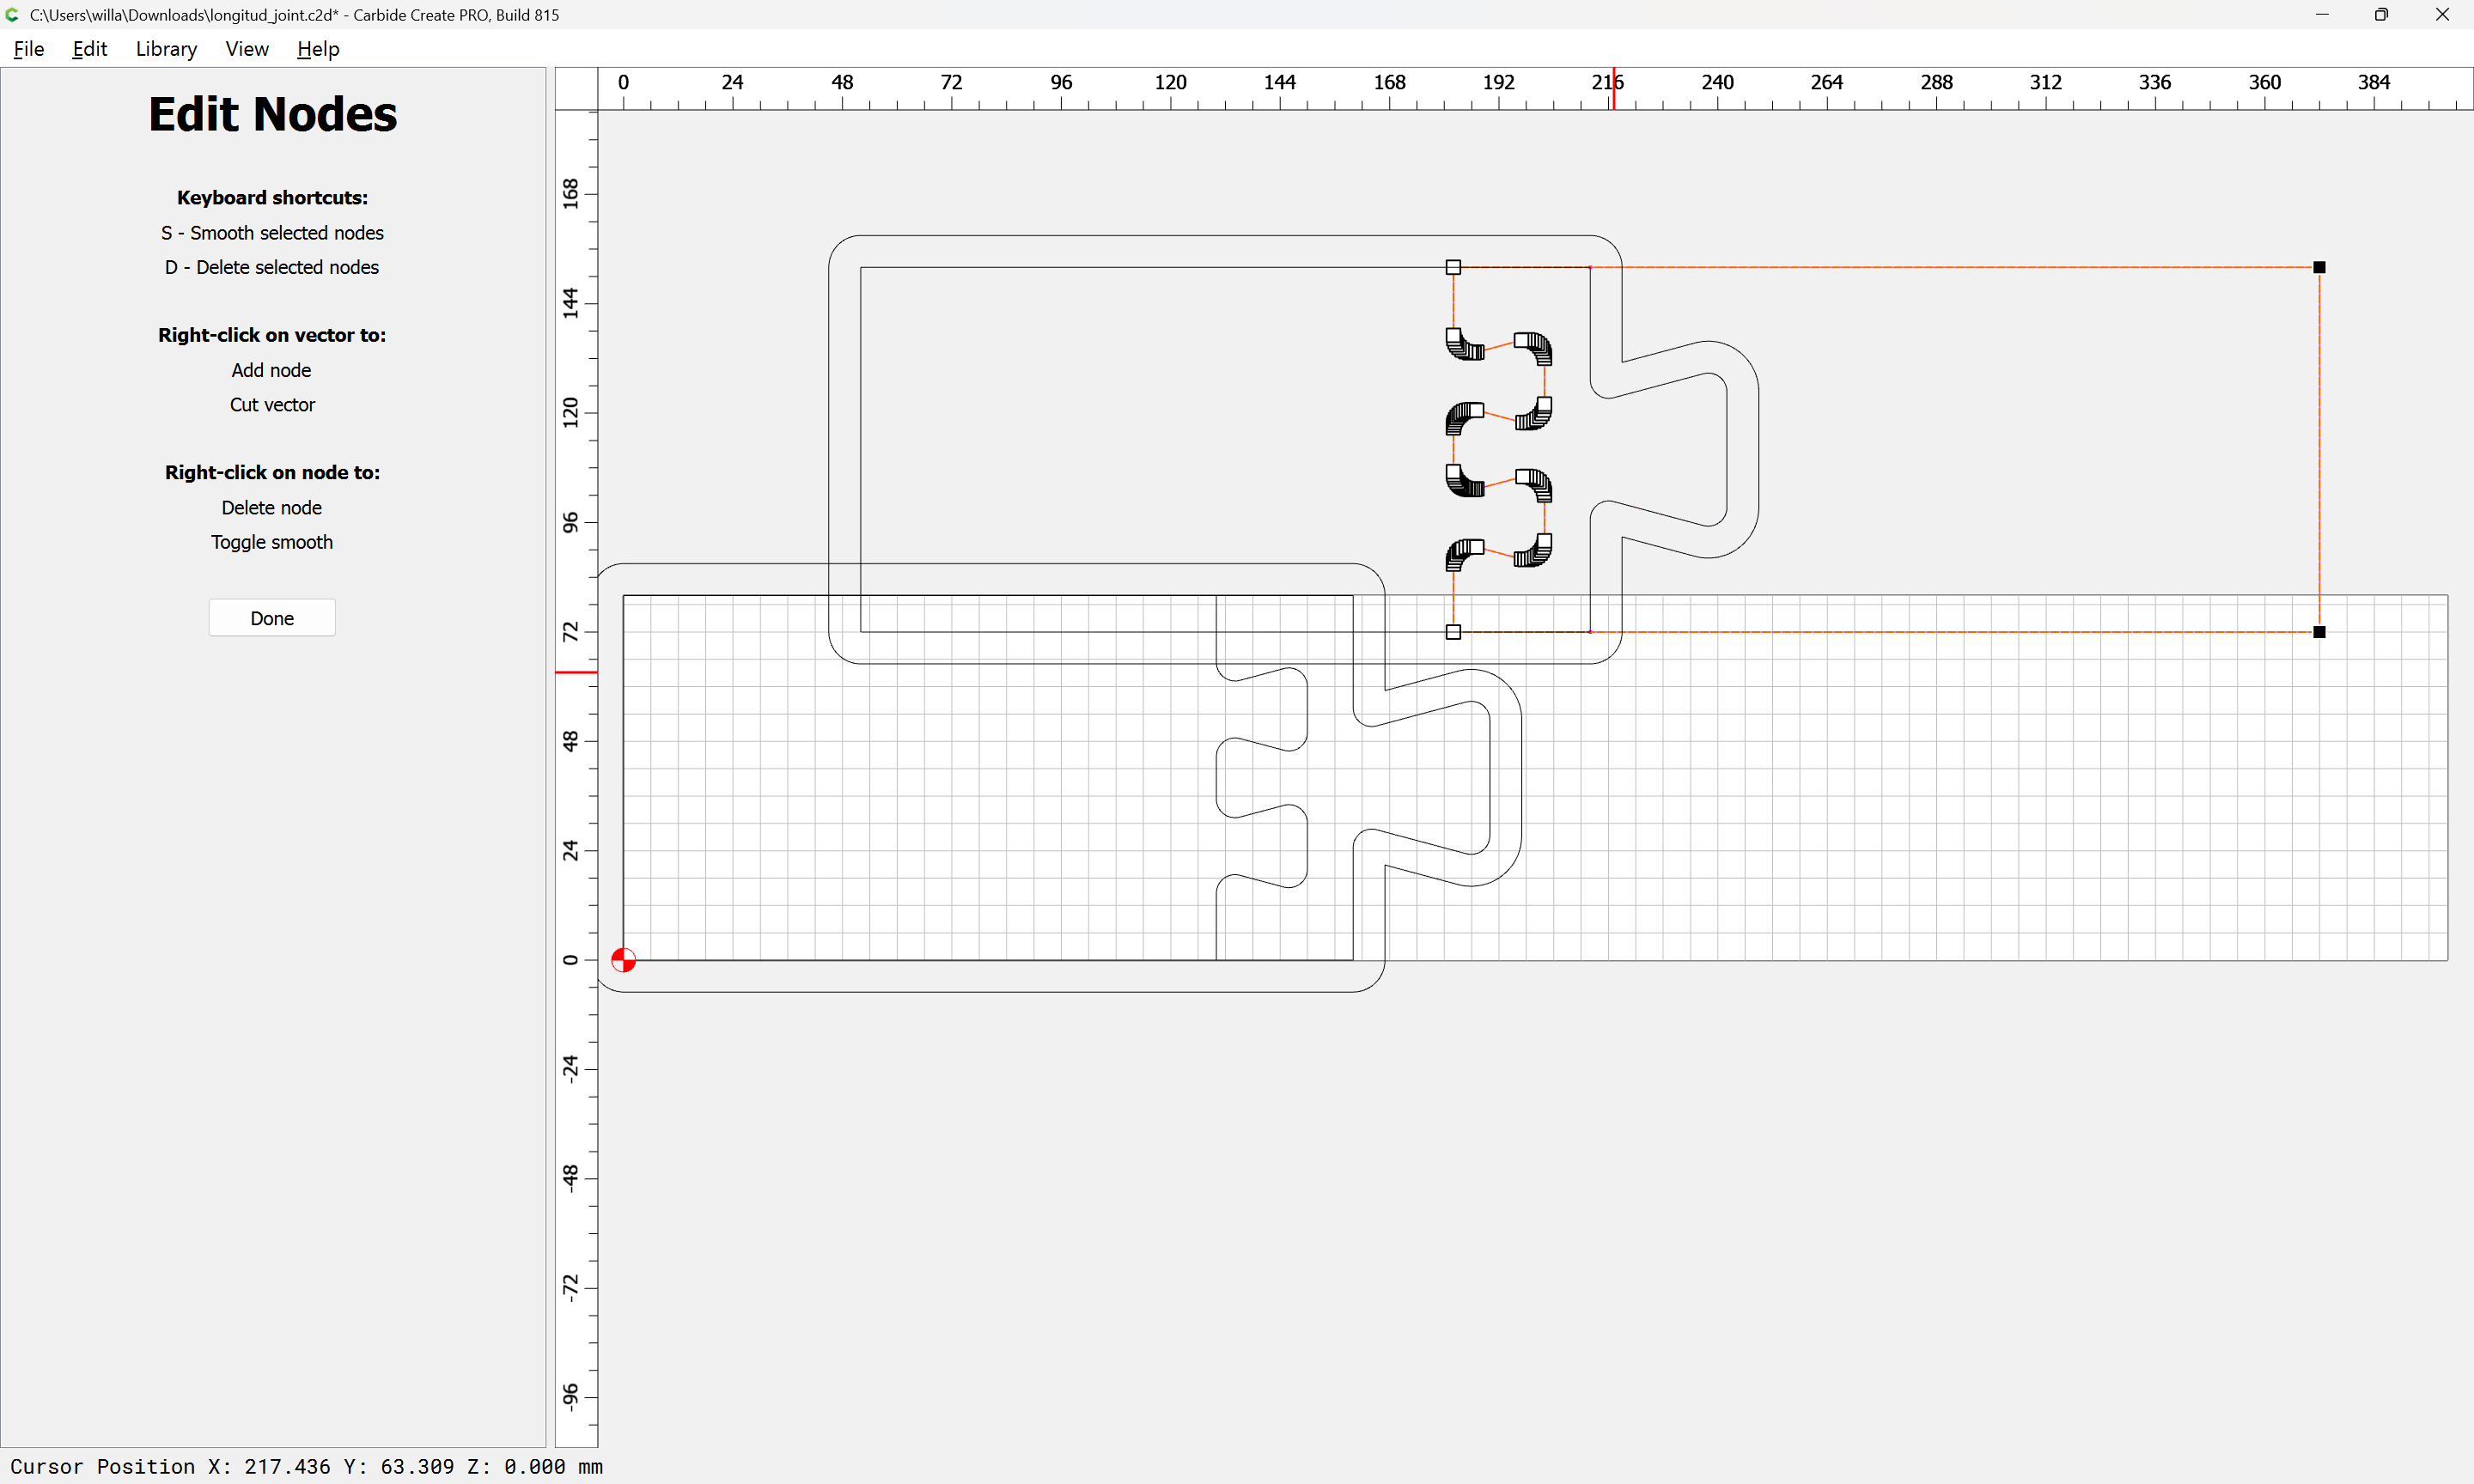
Task: Click the Carbide Create app icon in the title bar
Action: pyautogui.click(x=13, y=15)
